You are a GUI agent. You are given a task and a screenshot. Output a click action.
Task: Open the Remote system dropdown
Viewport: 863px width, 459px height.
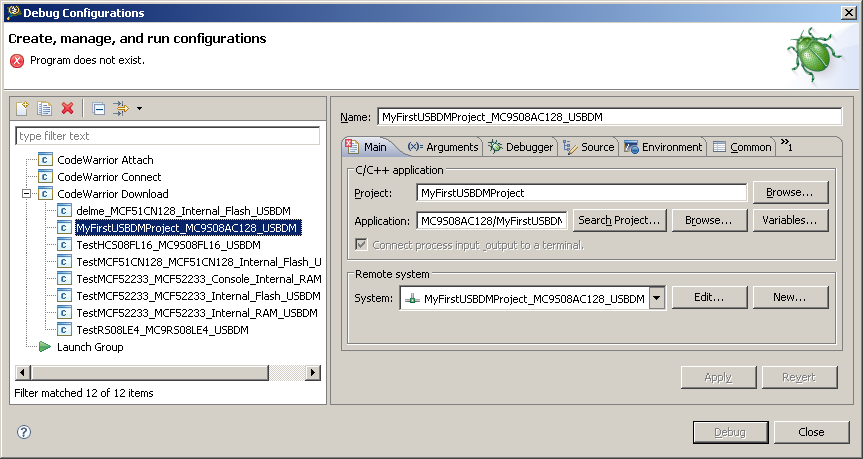(657, 298)
